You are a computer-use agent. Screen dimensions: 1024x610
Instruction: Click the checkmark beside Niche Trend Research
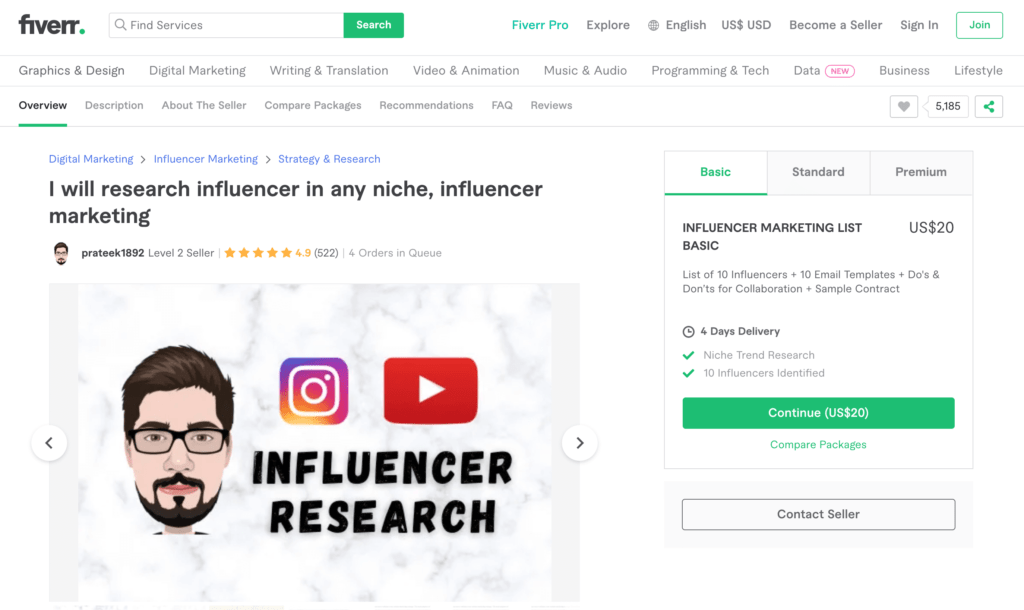[x=690, y=354]
